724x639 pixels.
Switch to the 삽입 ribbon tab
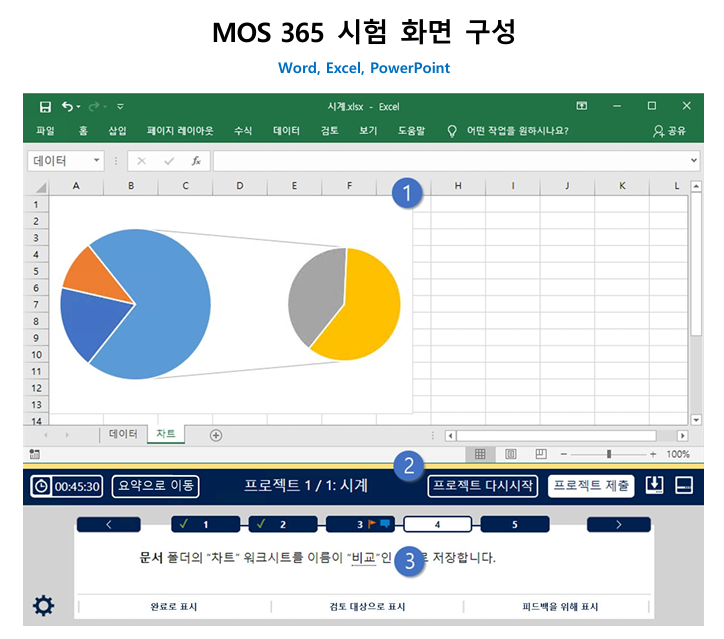[117, 131]
